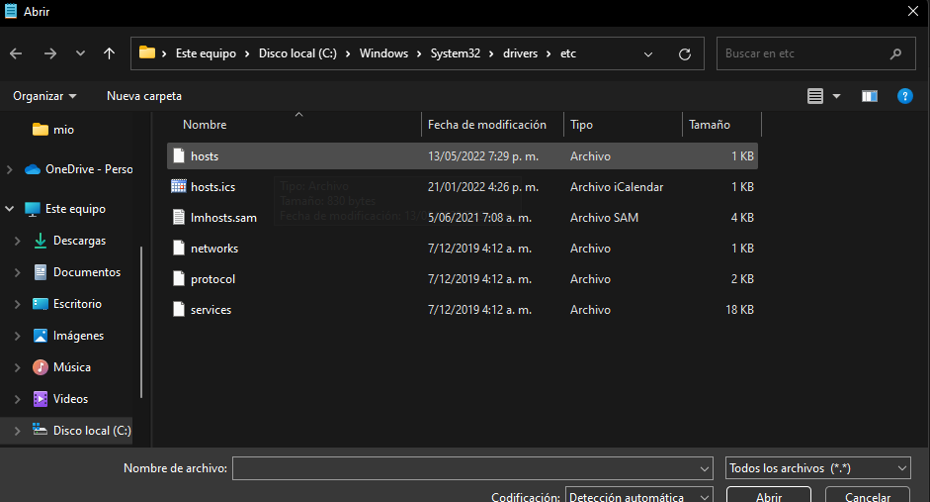
Task: Open view options dropdown arrow
Action: 836,96
